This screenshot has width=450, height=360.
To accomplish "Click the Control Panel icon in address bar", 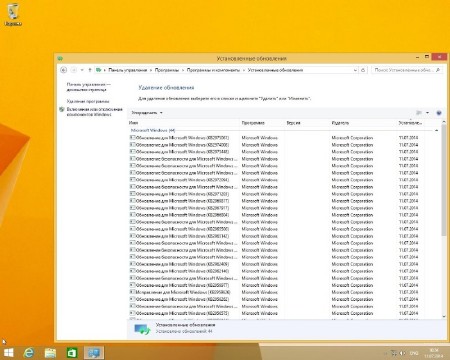I will coord(99,70).
